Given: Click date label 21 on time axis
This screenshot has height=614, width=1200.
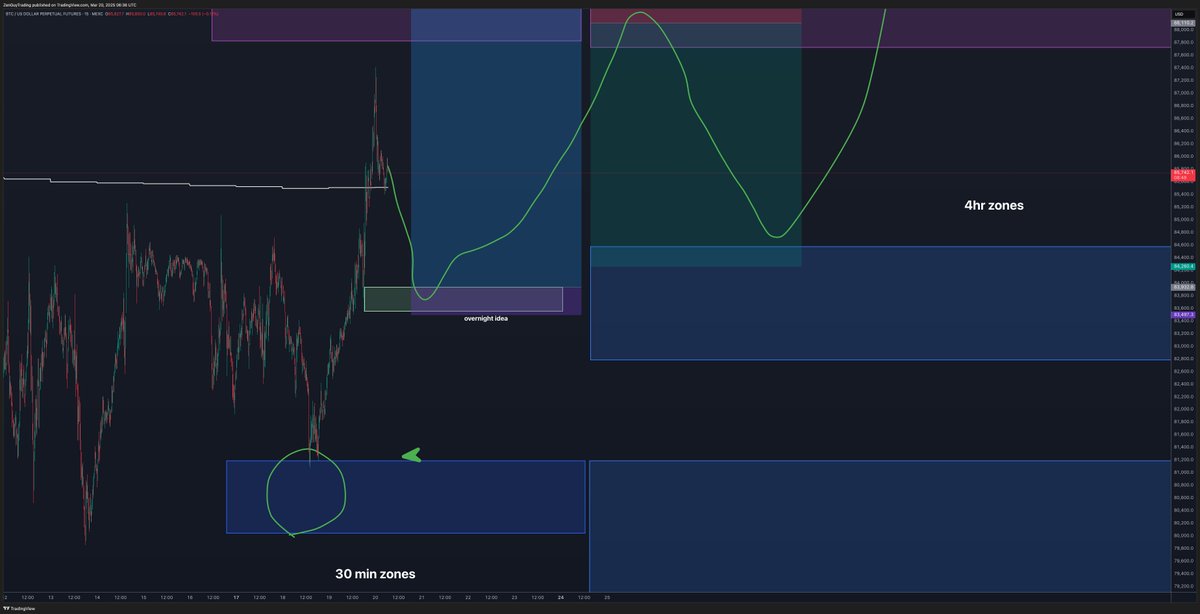Looking at the screenshot, I should pos(421,597).
